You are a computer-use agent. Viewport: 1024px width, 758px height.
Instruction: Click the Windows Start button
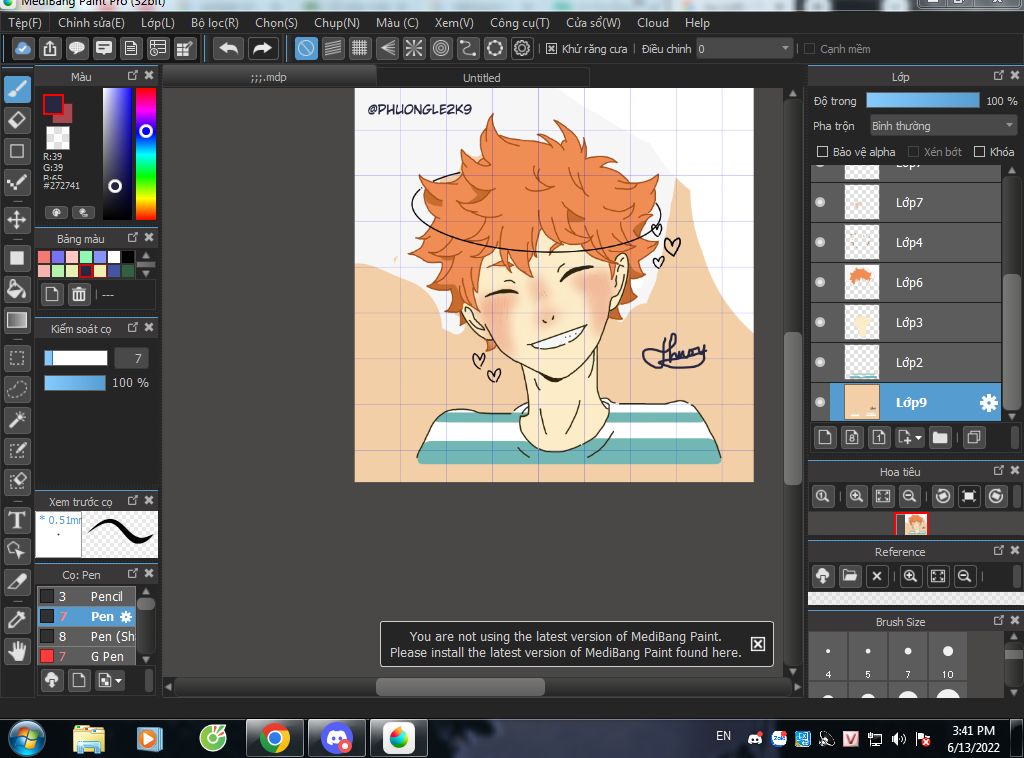(27, 738)
